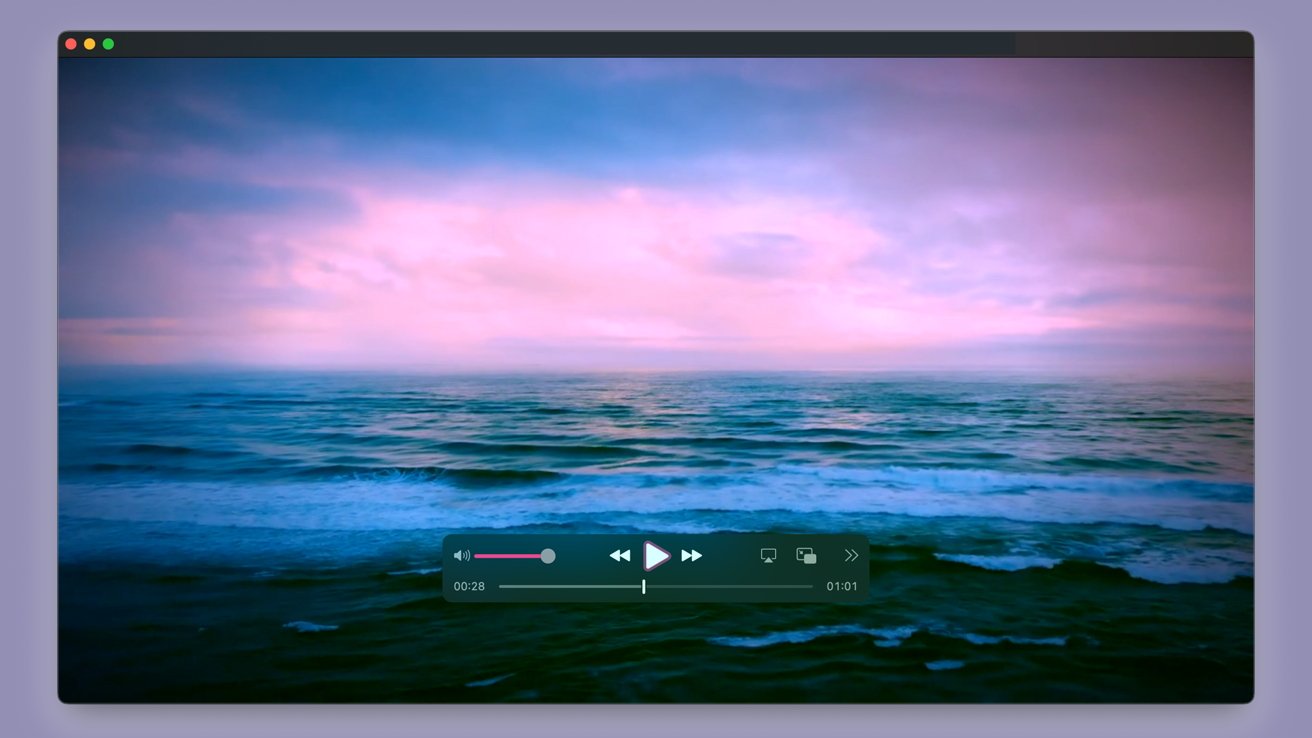Click the green full-screen traffic light
Viewport: 1312px width, 738px height.
pyautogui.click(x=107, y=43)
